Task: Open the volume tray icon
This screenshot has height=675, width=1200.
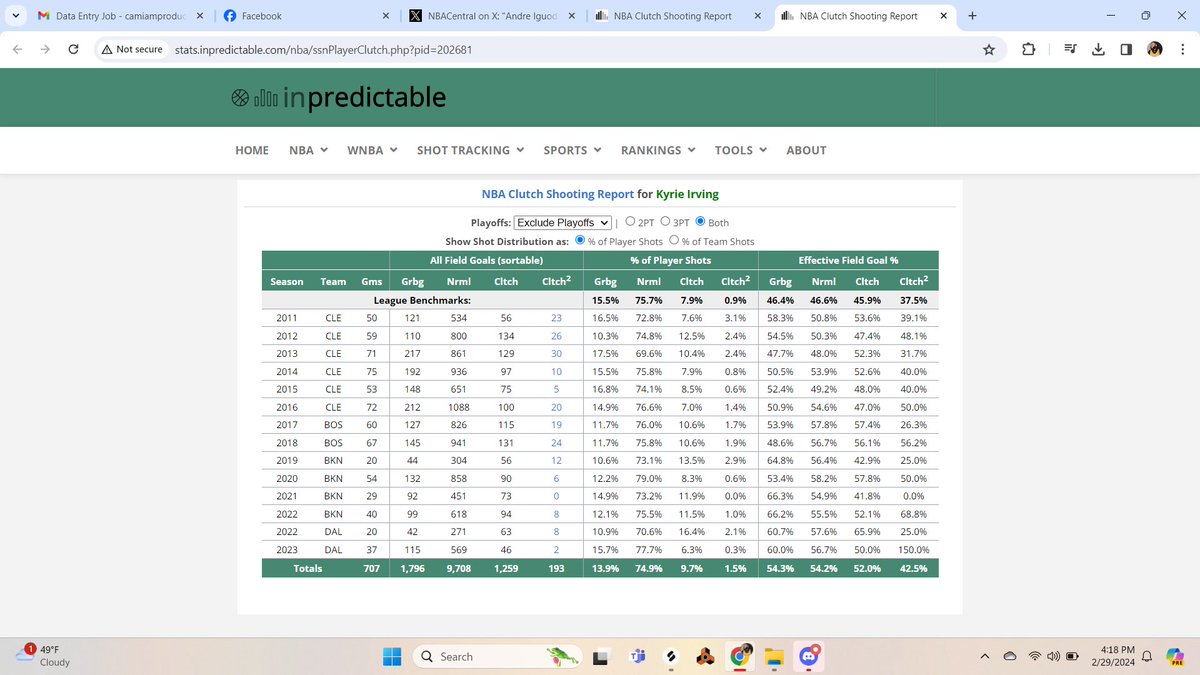Action: [x=1053, y=657]
